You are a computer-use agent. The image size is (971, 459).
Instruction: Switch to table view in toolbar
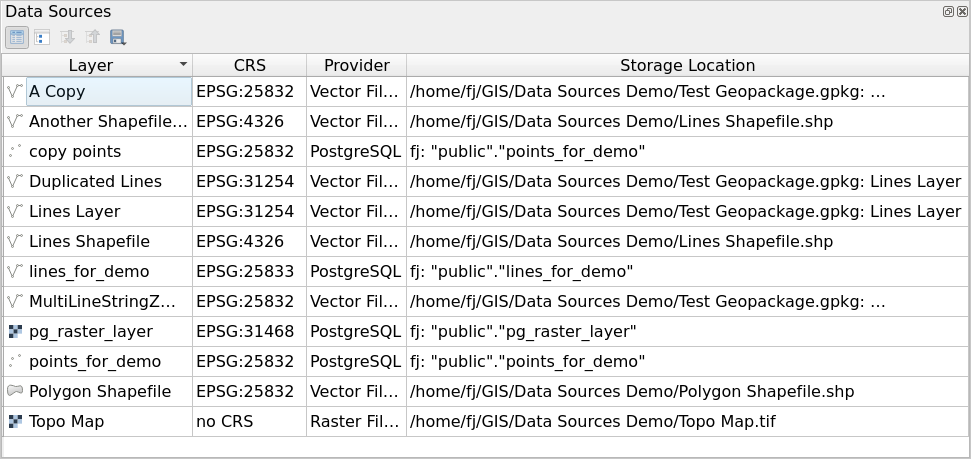[x=17, y=37]
